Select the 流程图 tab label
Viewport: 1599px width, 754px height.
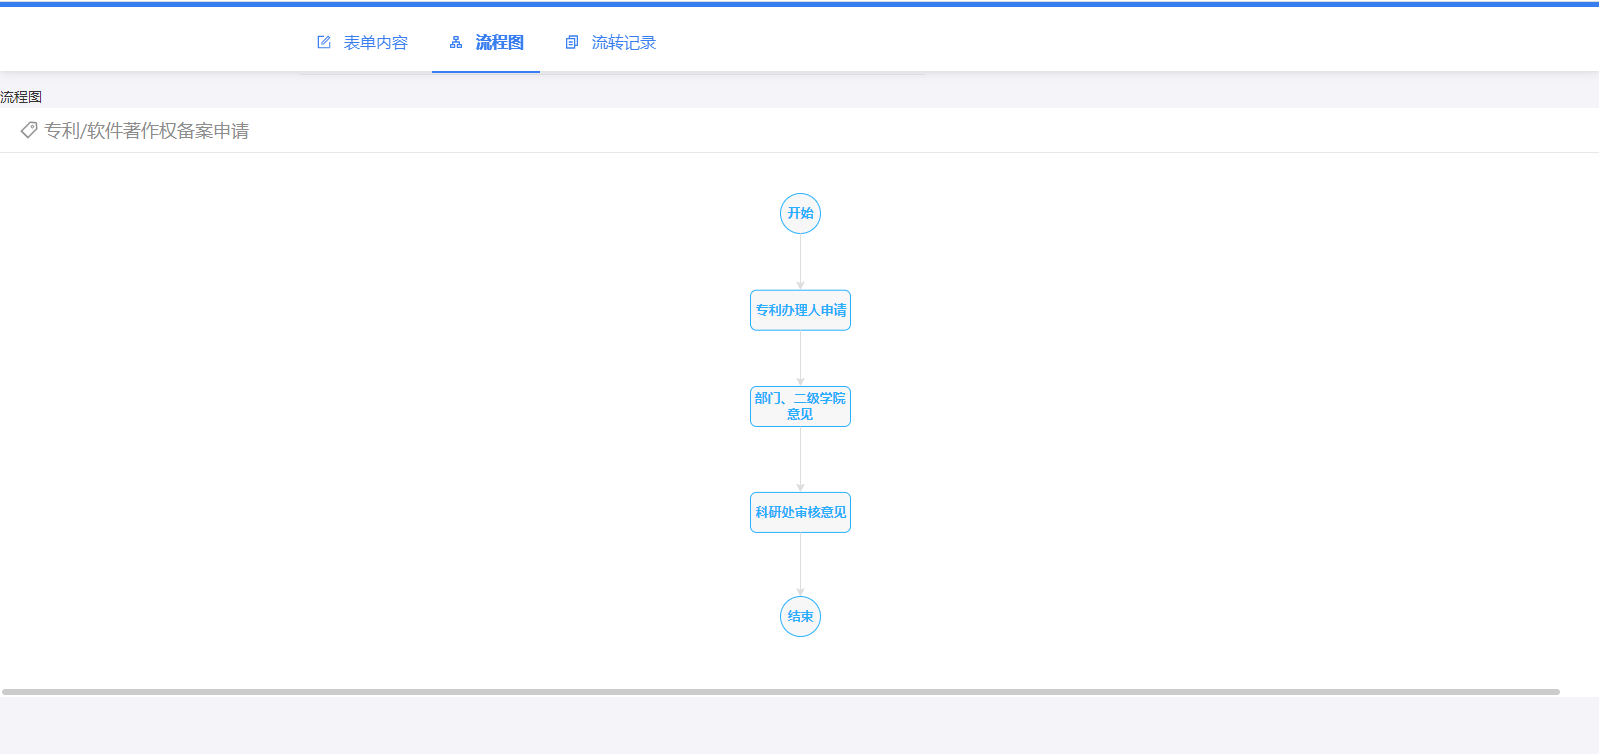point(499,43)
